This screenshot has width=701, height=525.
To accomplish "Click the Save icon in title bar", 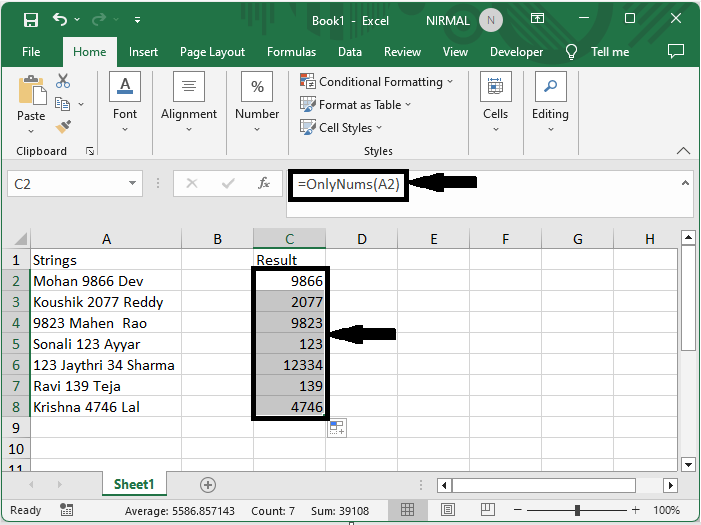I will click(x=30, y=19).
